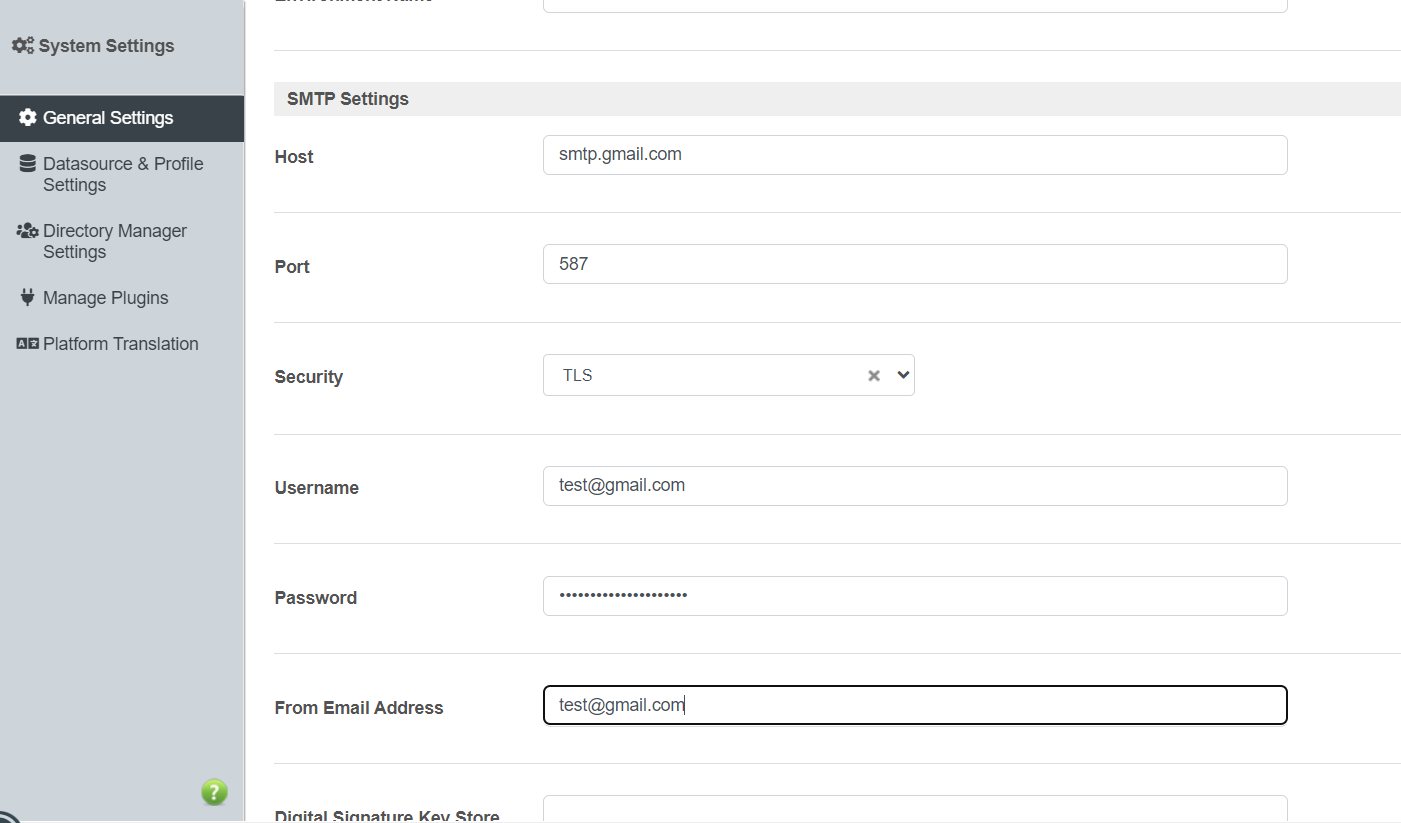Image resolution: width=1401 pixels, height=823 pixels.
Task: Click the Directory Manager users icon
Action: pyautogui.click(x=27, y=231)
